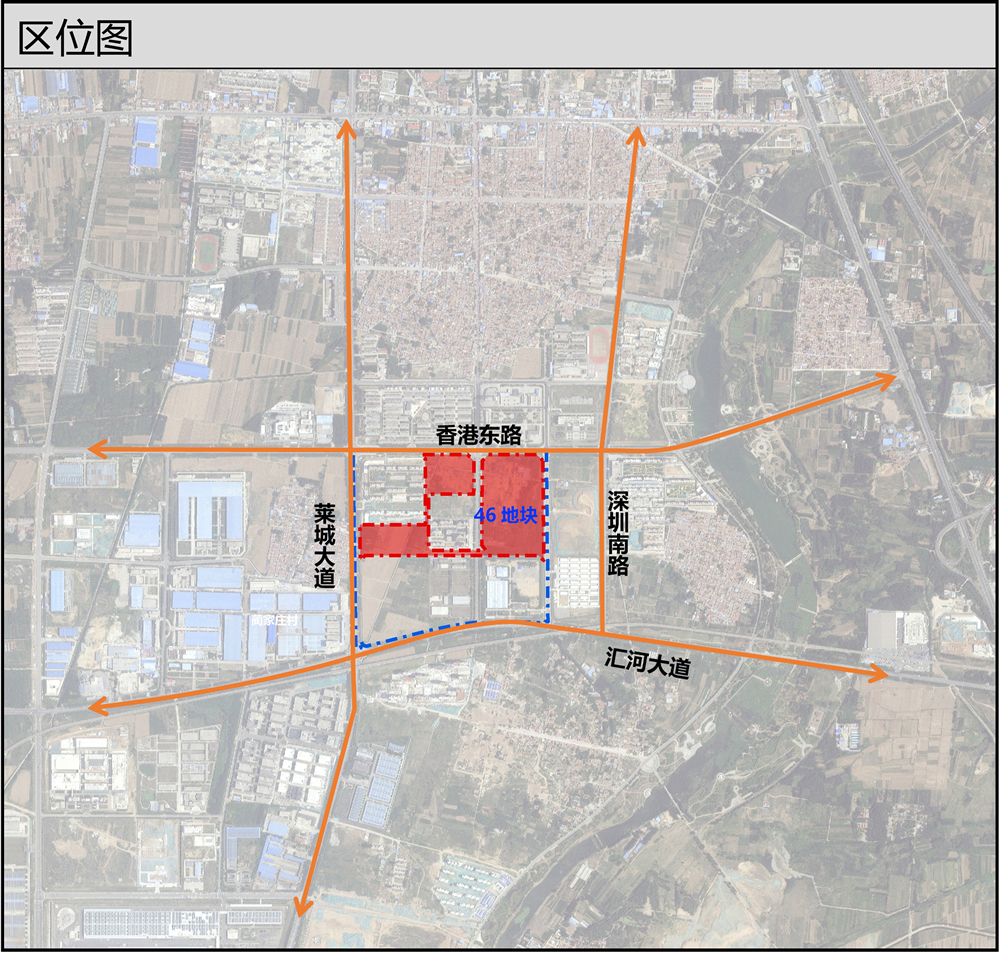Click intersection of 香港东路 and 深圳南路
This screenshot has width=1000, height=954.
[x=601, y=451]
